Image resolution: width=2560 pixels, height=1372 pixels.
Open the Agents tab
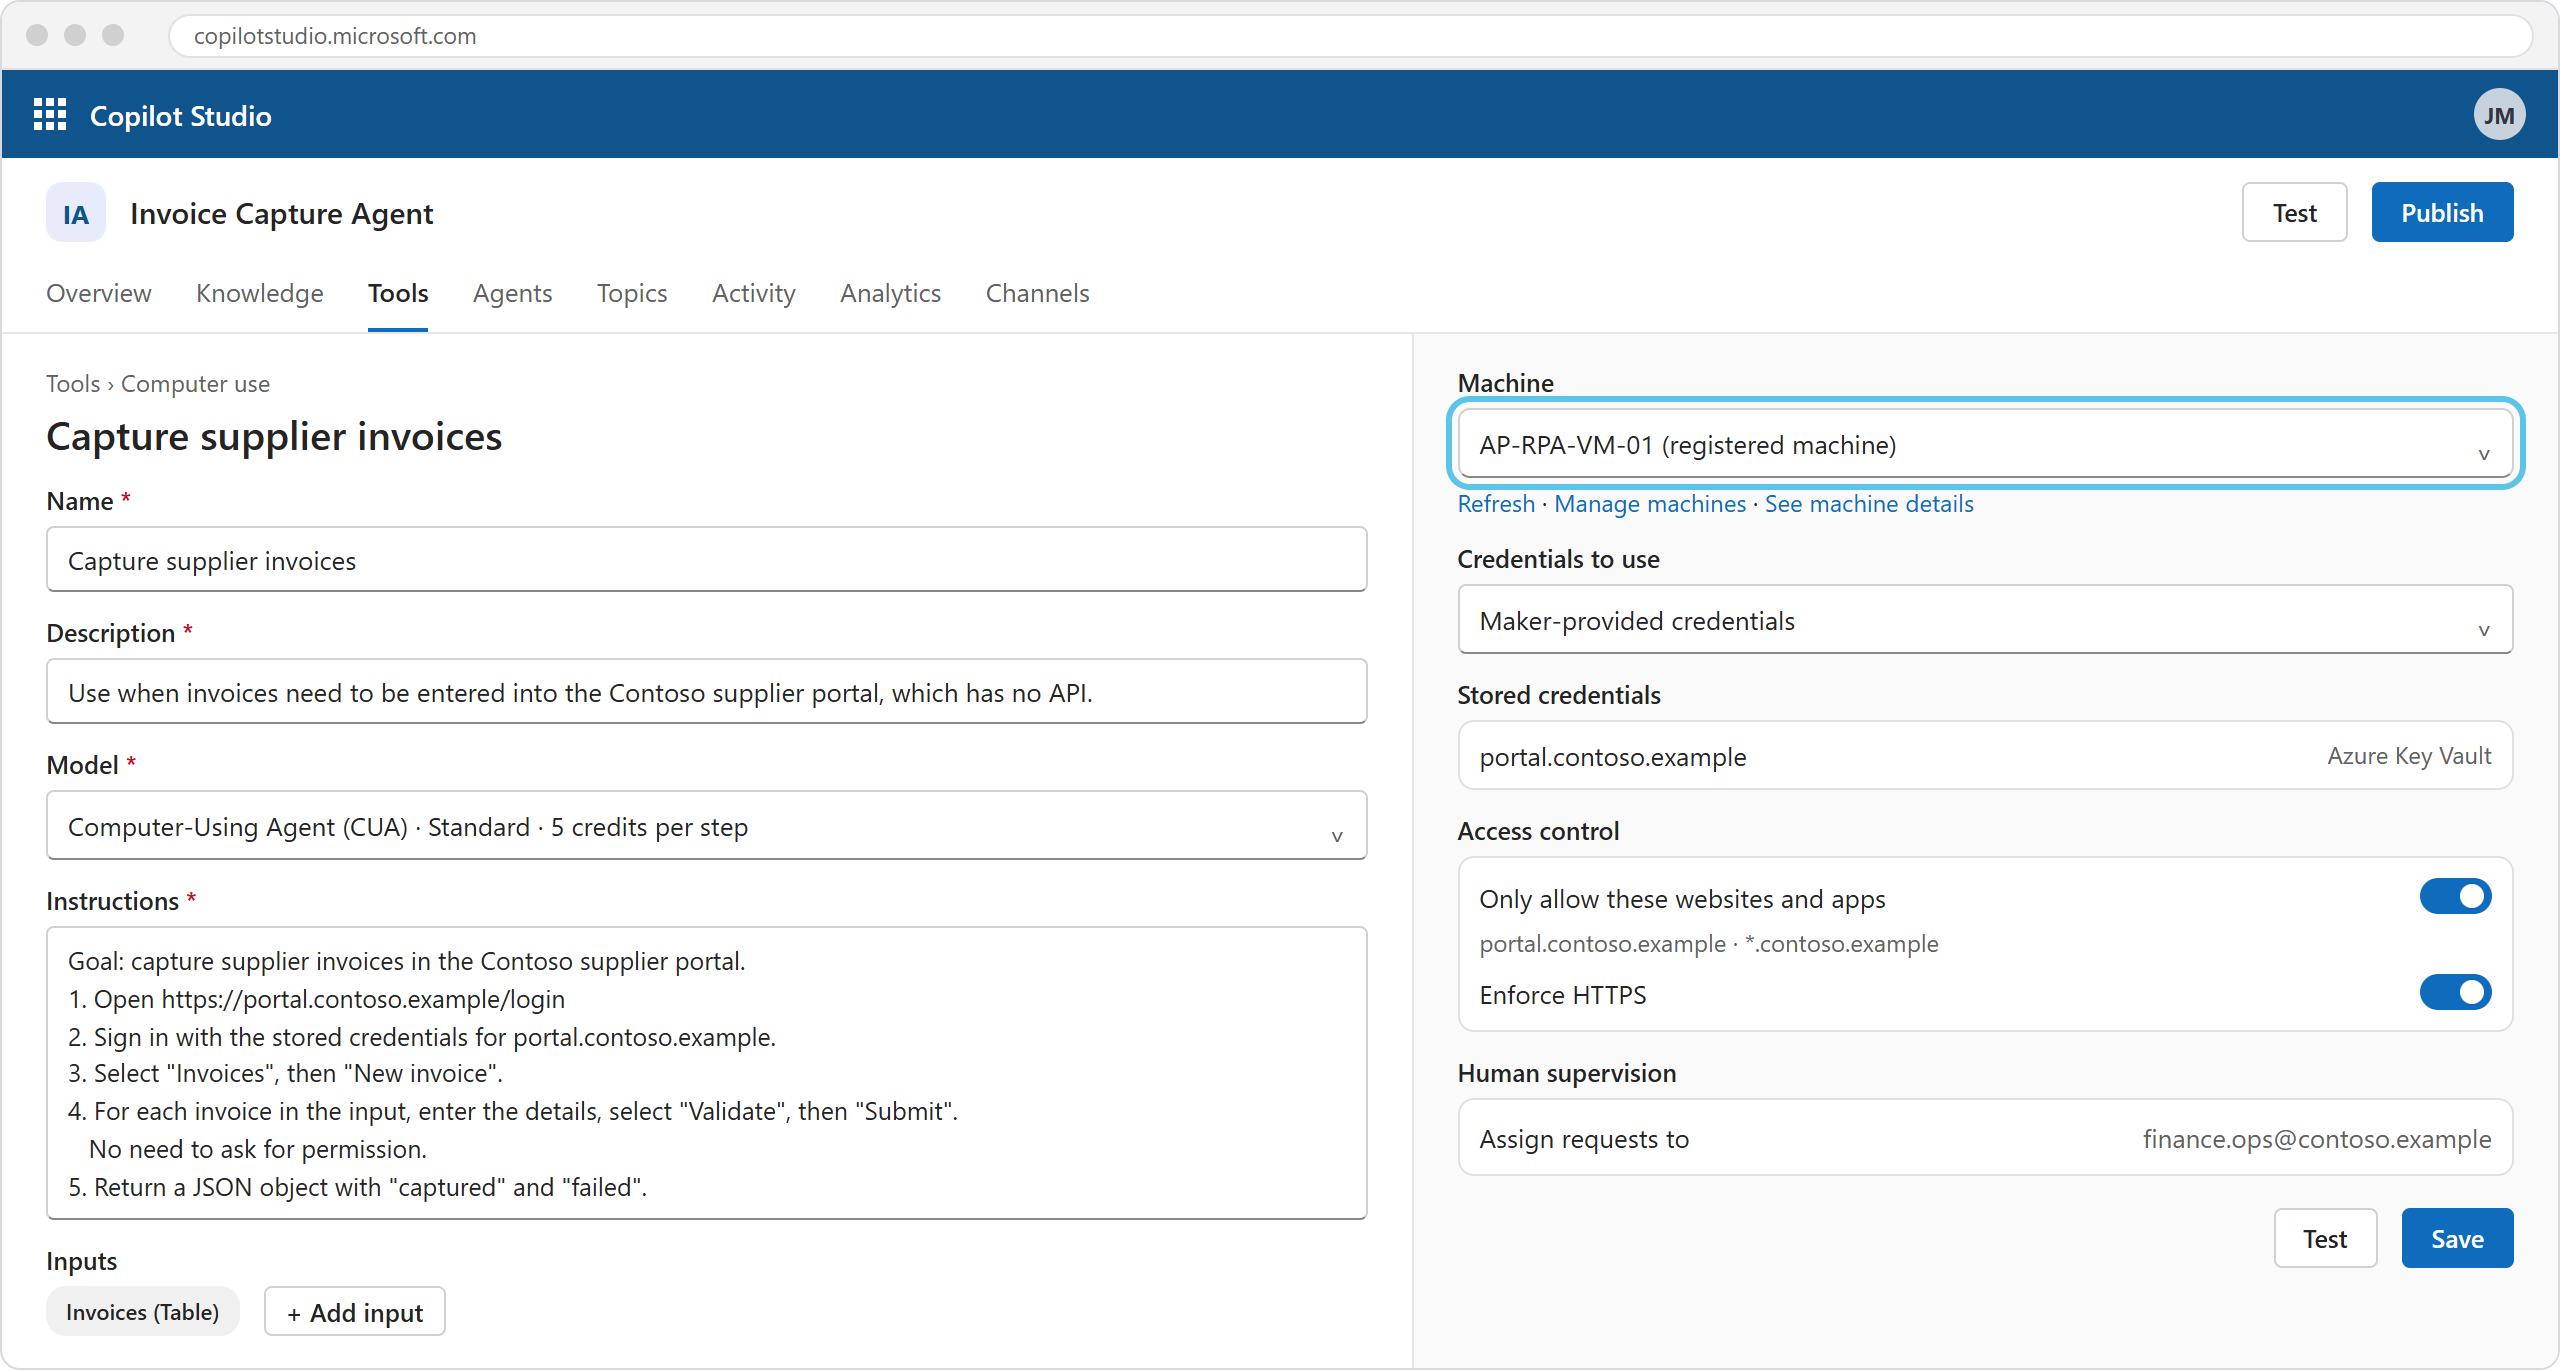(x=513, y=293)
